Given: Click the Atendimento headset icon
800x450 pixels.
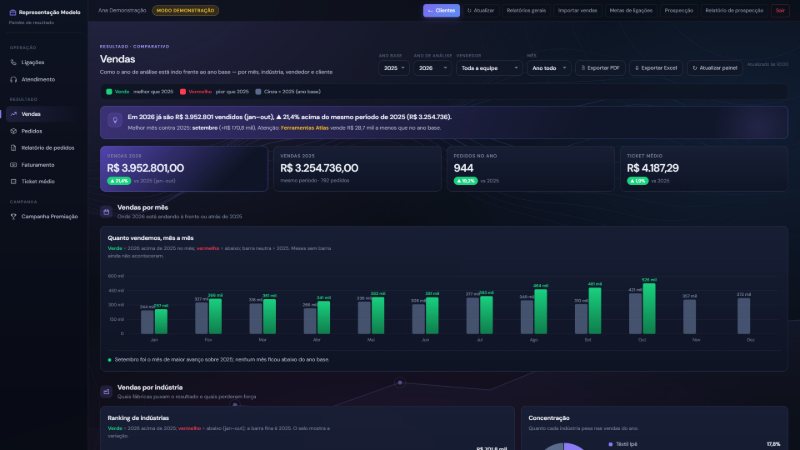Looking at the screenshot, I should coord(13,80).
